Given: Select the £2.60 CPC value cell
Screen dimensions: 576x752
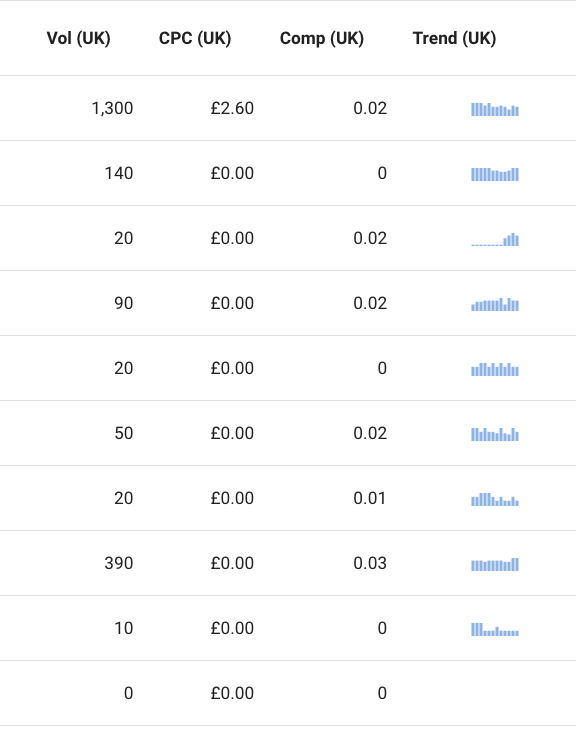Looking at the screenshot, I should 232,108.
